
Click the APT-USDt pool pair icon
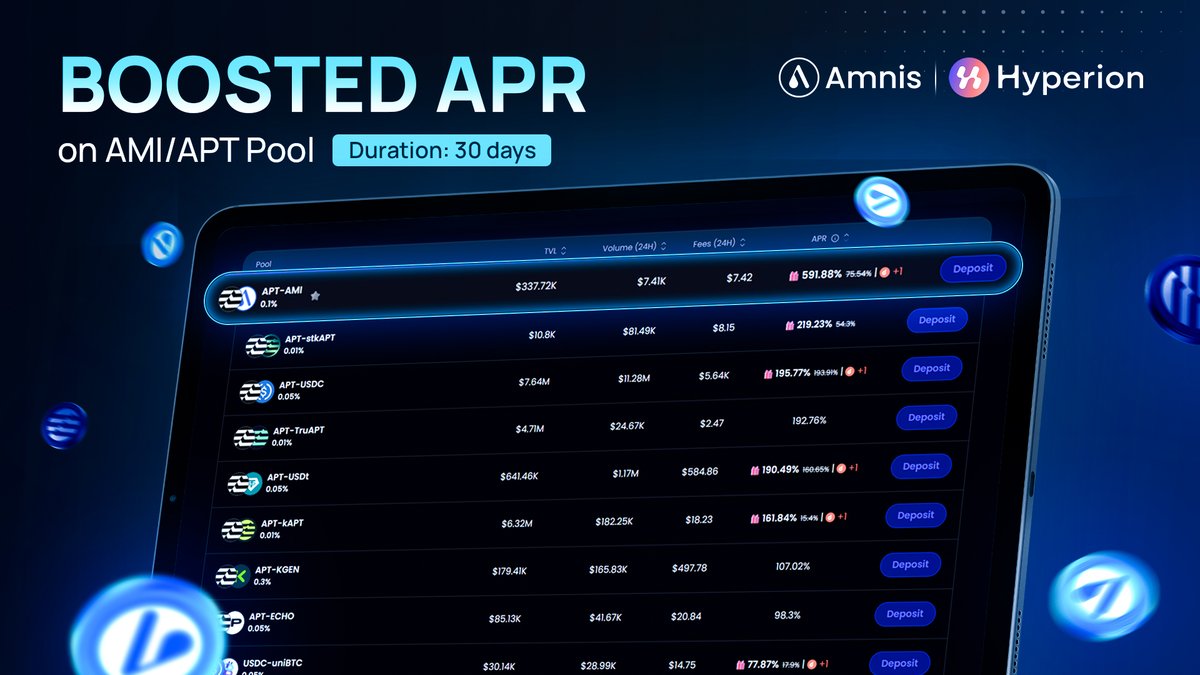pyautogui.click(x=244, y=484)
